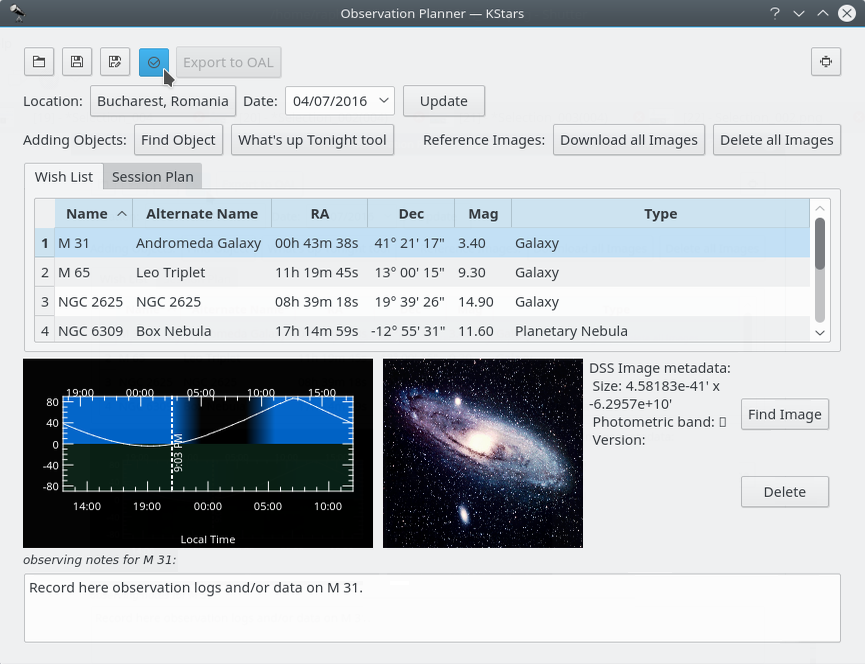Click the open observing list folder icon
This screenshot has height=664, width=865.
point(39,62)
